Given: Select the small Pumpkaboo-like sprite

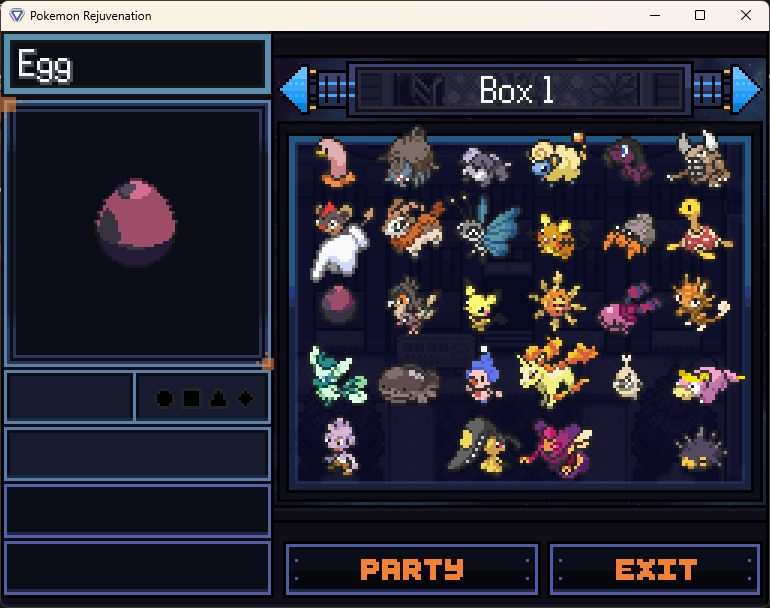Looking at the screenshot, I should (x=627, y=377).
